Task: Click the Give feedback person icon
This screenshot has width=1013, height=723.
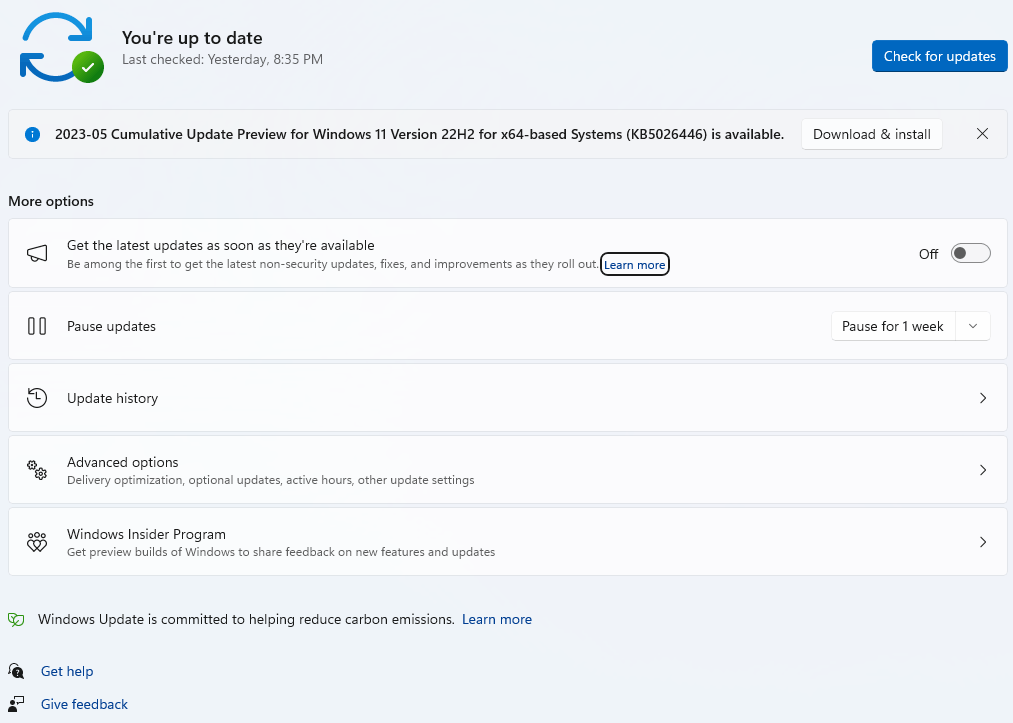Action: tap(16, 704)
